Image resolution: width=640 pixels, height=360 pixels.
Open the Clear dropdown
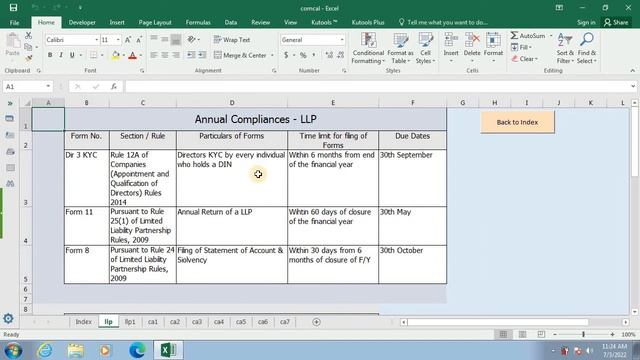pos(524,59)
